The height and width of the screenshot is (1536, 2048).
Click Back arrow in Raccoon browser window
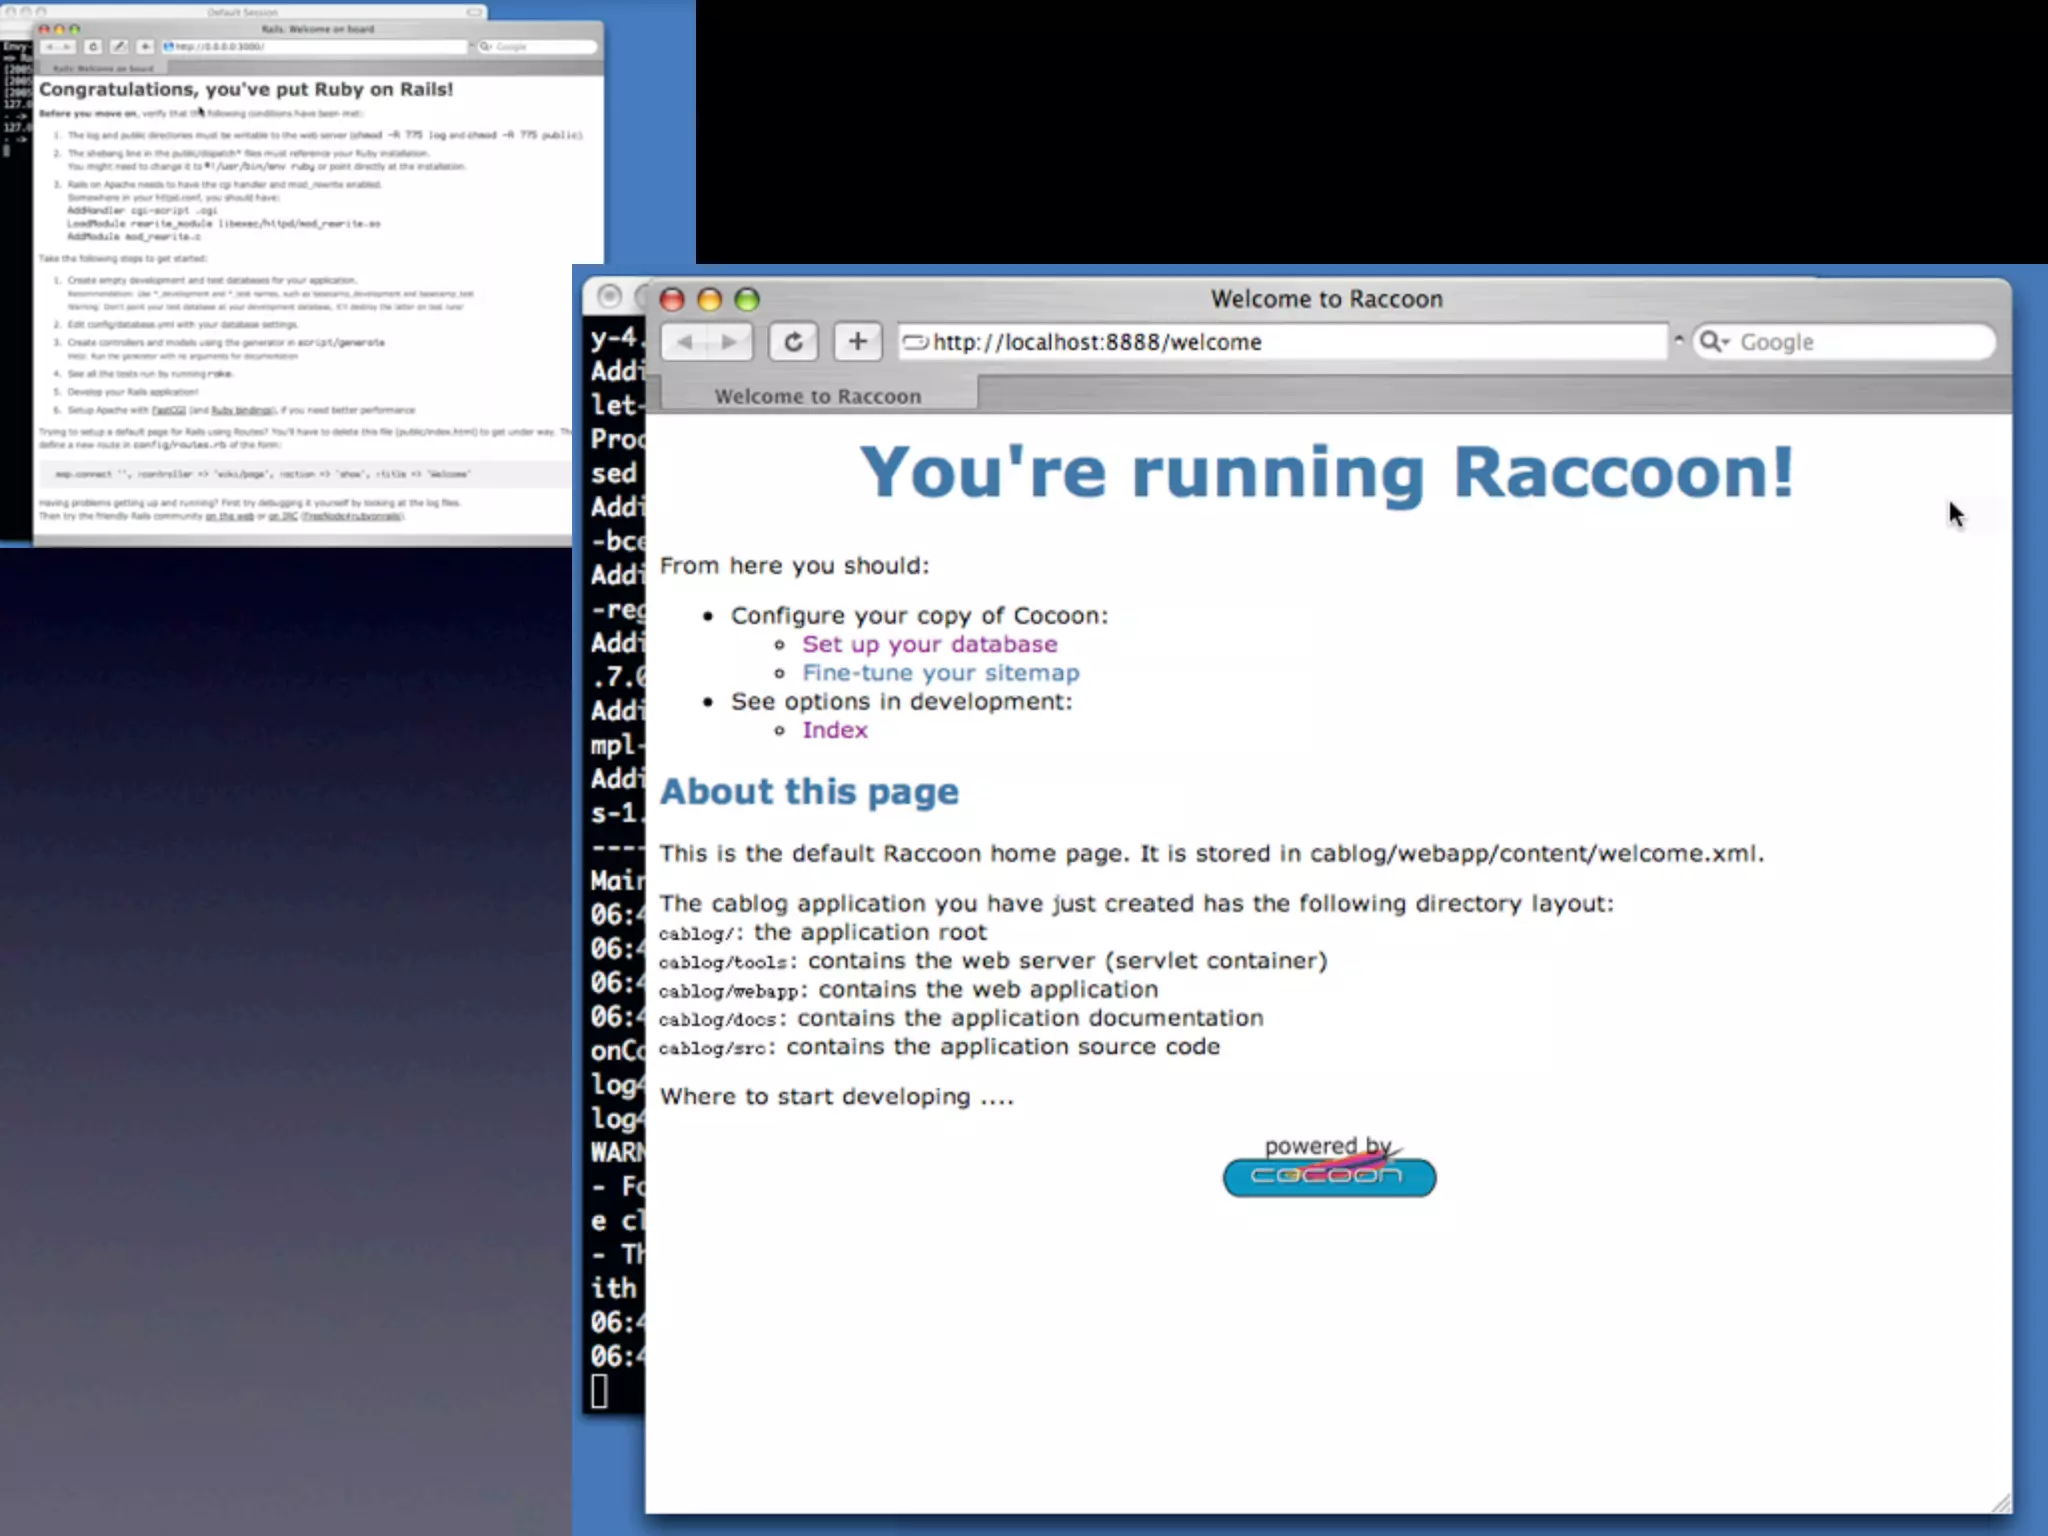pos(685,342)
